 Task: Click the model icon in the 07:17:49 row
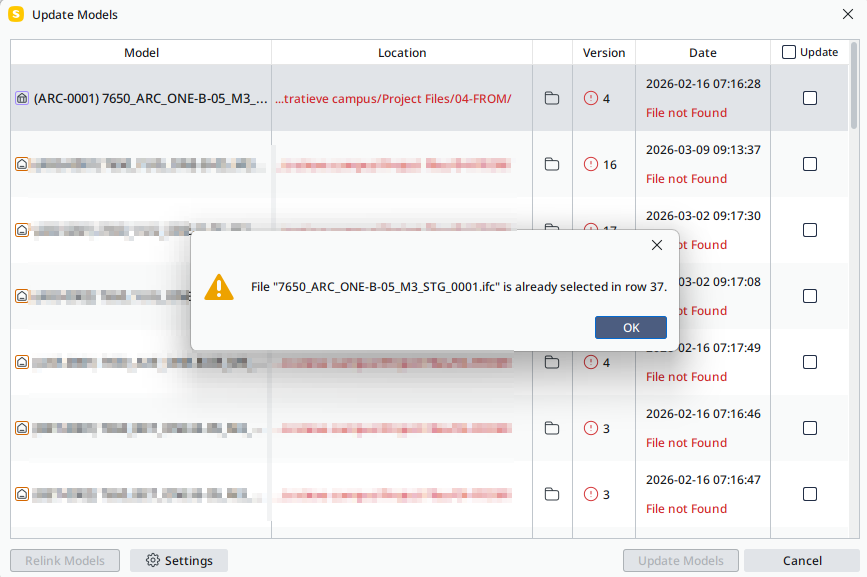click(x=22, y=362)
